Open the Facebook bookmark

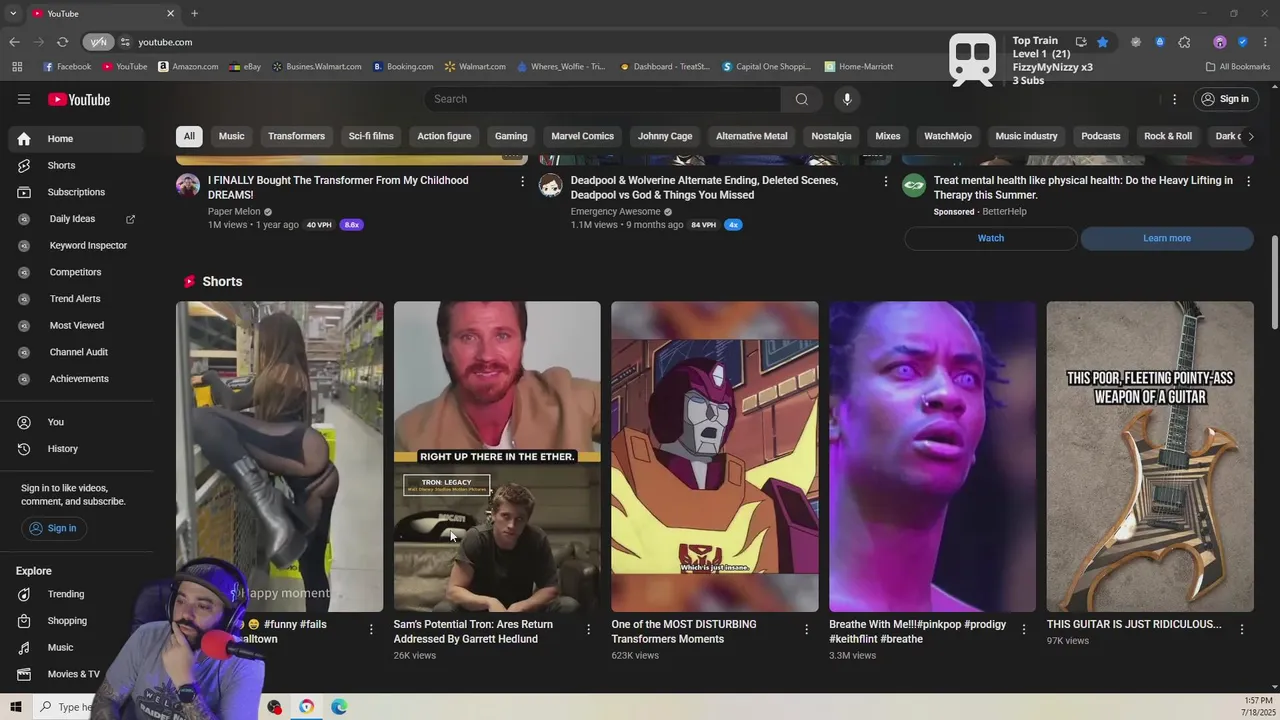(67, 66)
